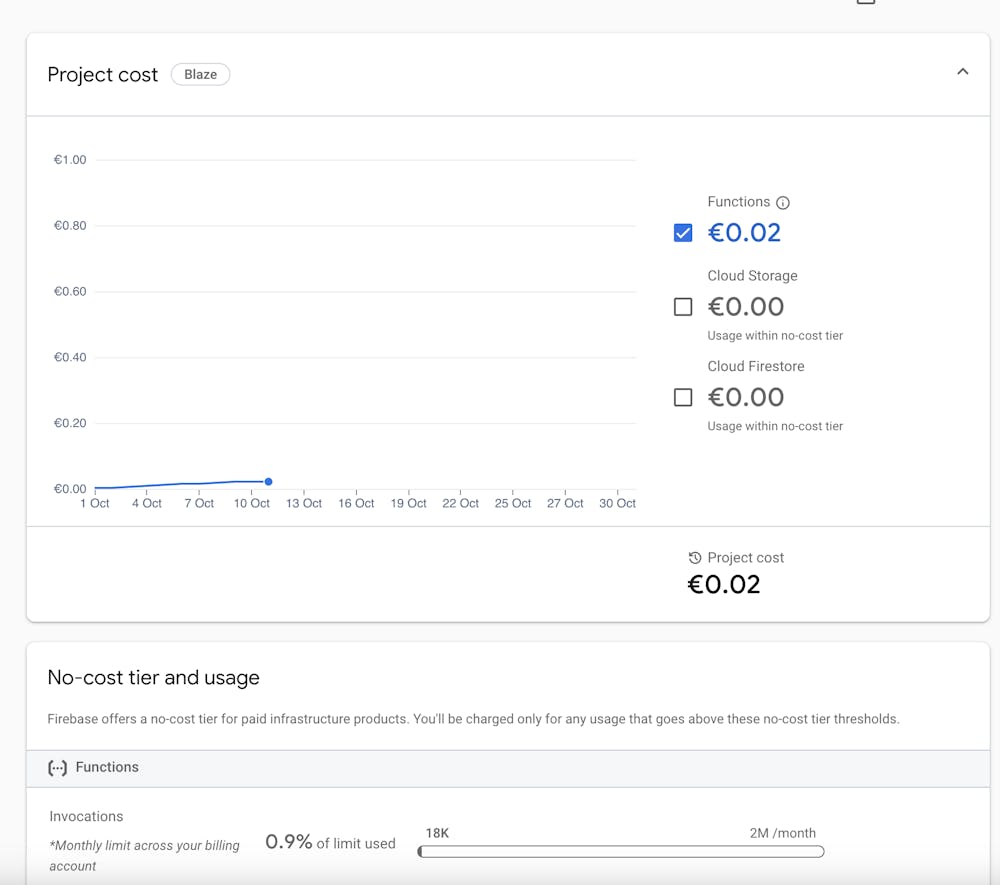Click the Invocations usage progress bar
1000x885 pixels.
[x=620, y=852]
